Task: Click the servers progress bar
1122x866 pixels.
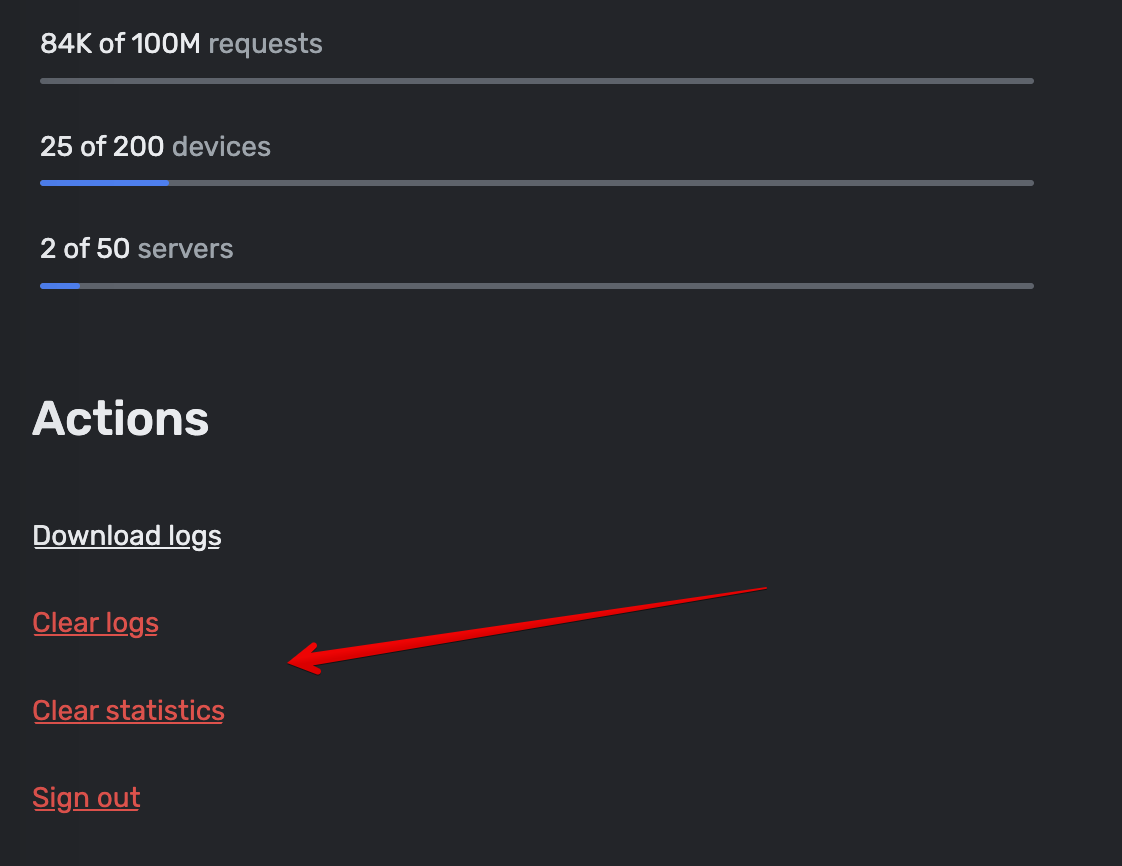Action: click(x=536, y=286)
